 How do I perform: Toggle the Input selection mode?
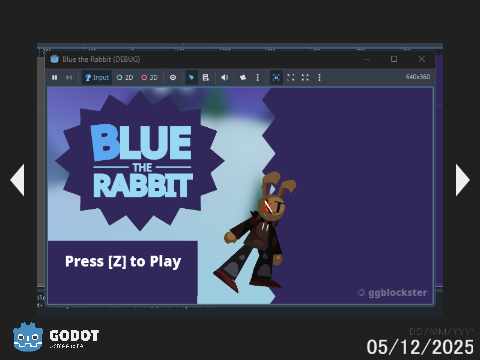click(x=97, y=78)
